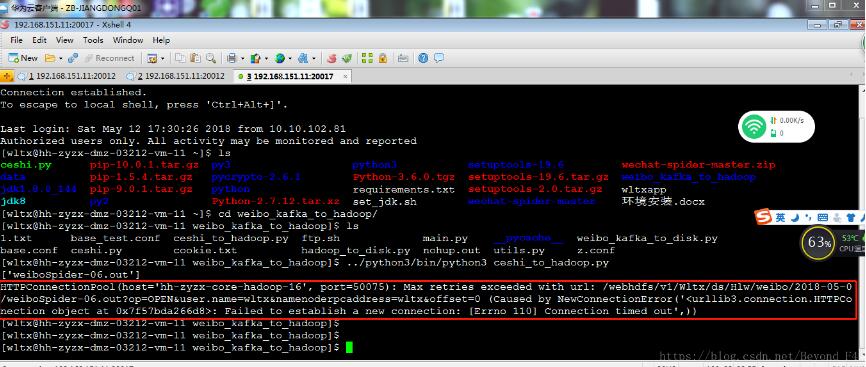Open the Window menu
Viewport: 866px width, 367px height.
coord(128,40)
